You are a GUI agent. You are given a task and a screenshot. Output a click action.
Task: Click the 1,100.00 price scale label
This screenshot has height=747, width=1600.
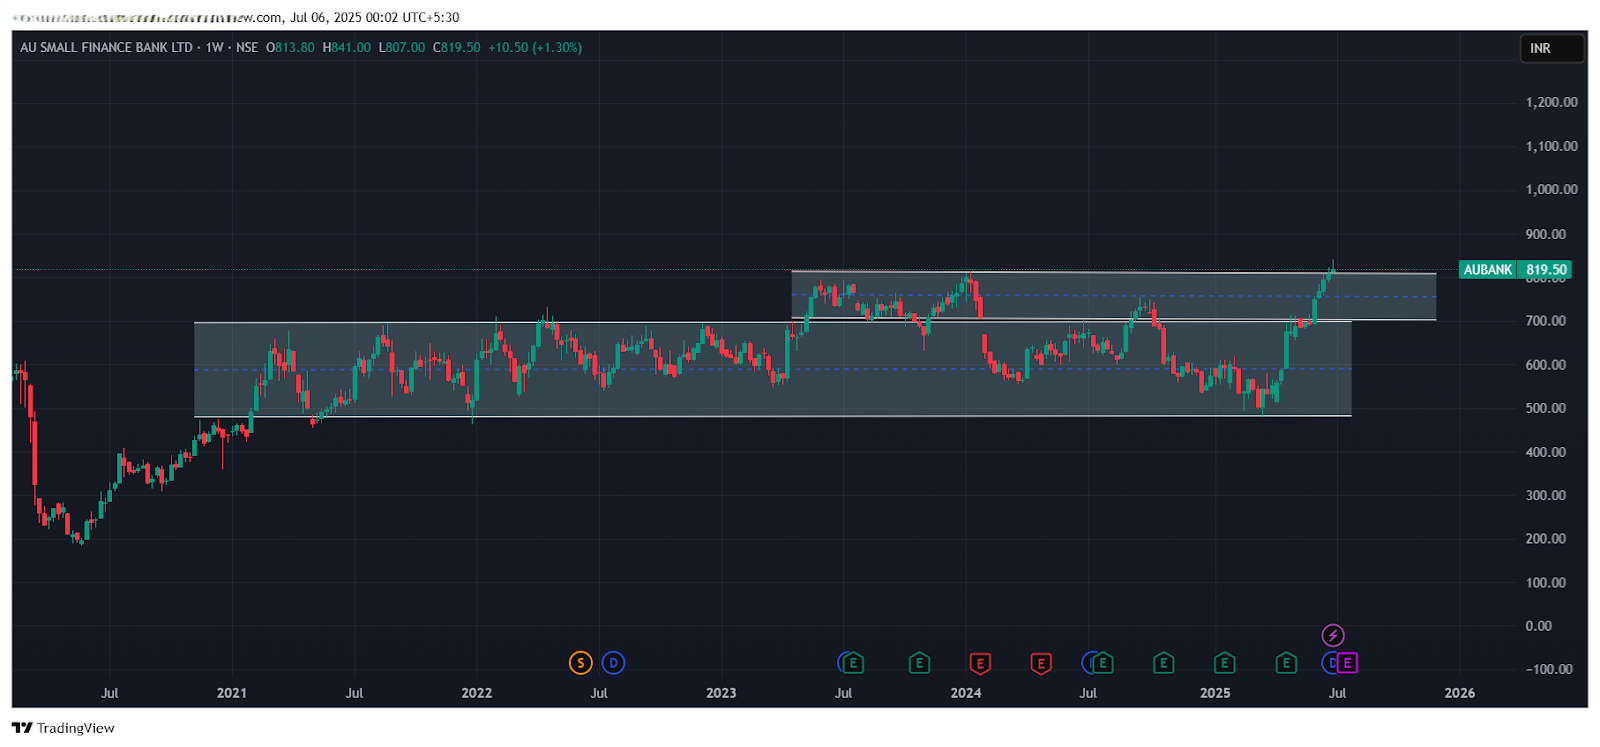[1552, 146]
